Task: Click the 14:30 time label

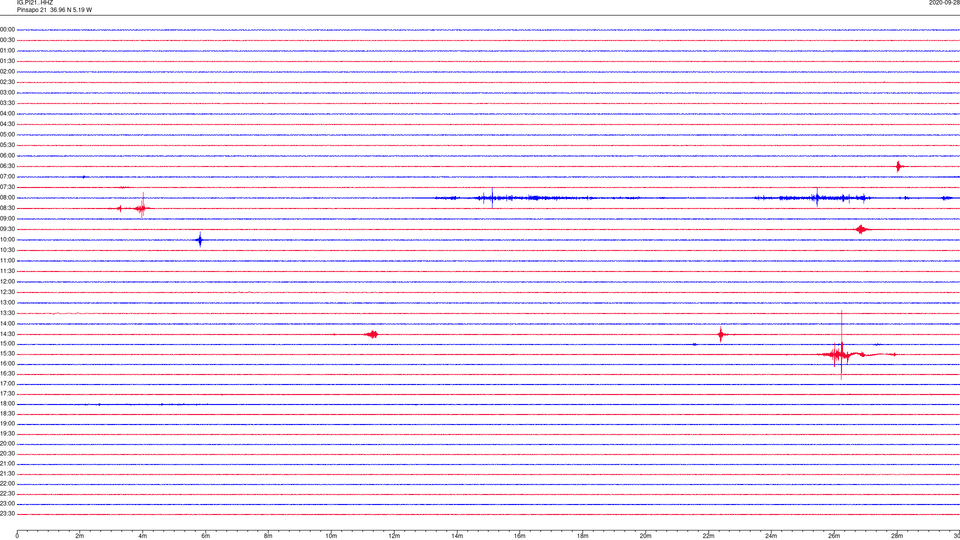Action: (x=7, y=334)
